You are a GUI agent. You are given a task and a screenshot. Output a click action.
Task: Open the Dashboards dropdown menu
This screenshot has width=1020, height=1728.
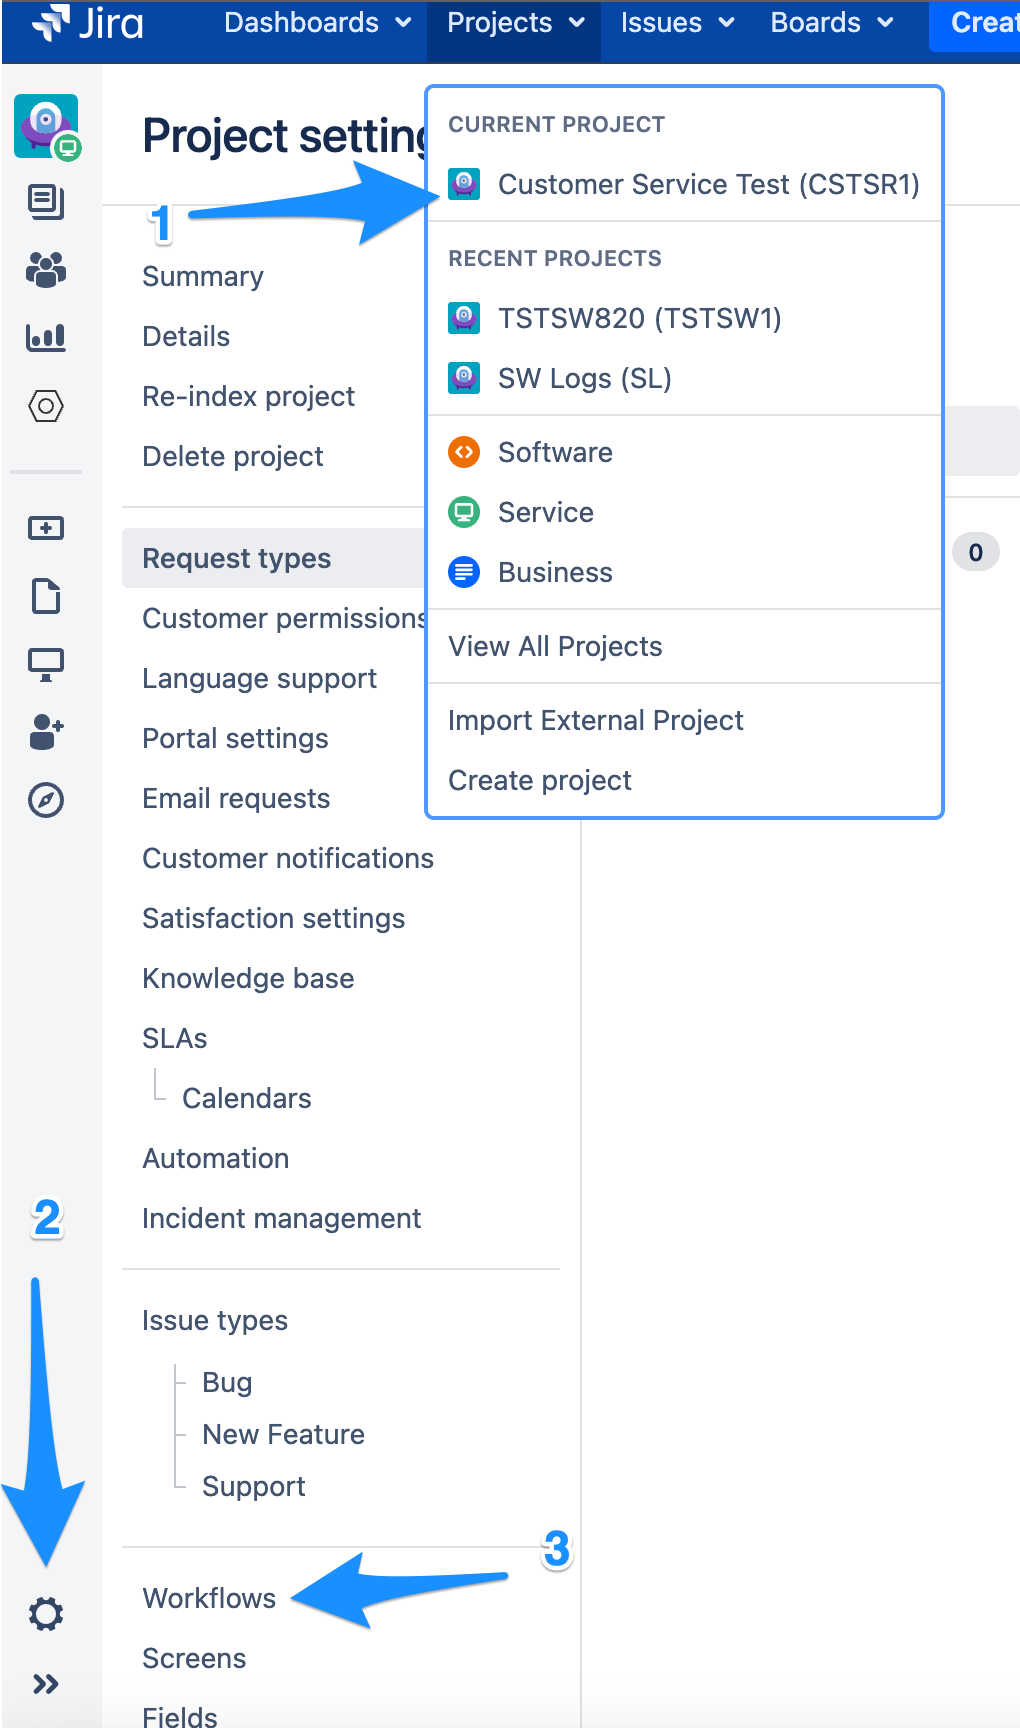pos(317,23)
